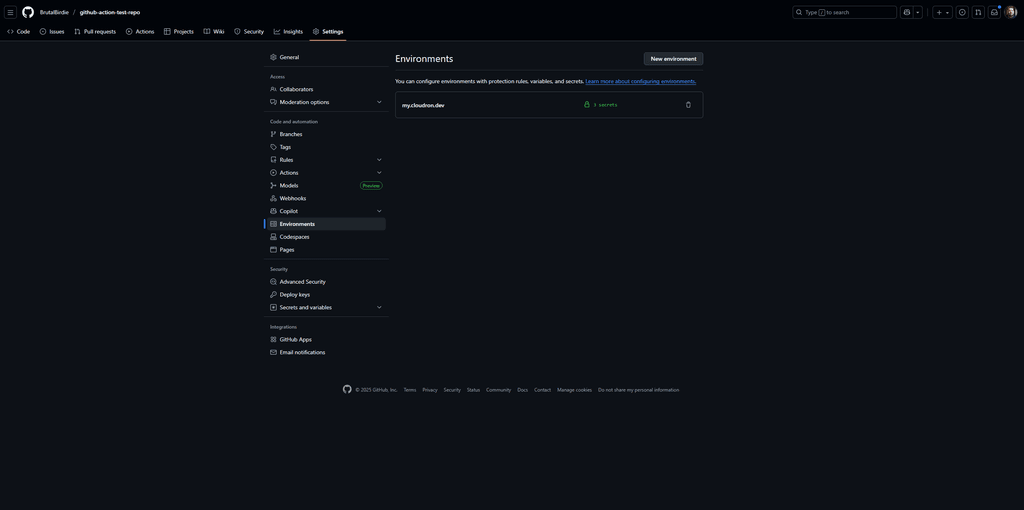Select Webhooks in the settings sidebar
This screenshot has width=1024, height=510.
point(293,198)
